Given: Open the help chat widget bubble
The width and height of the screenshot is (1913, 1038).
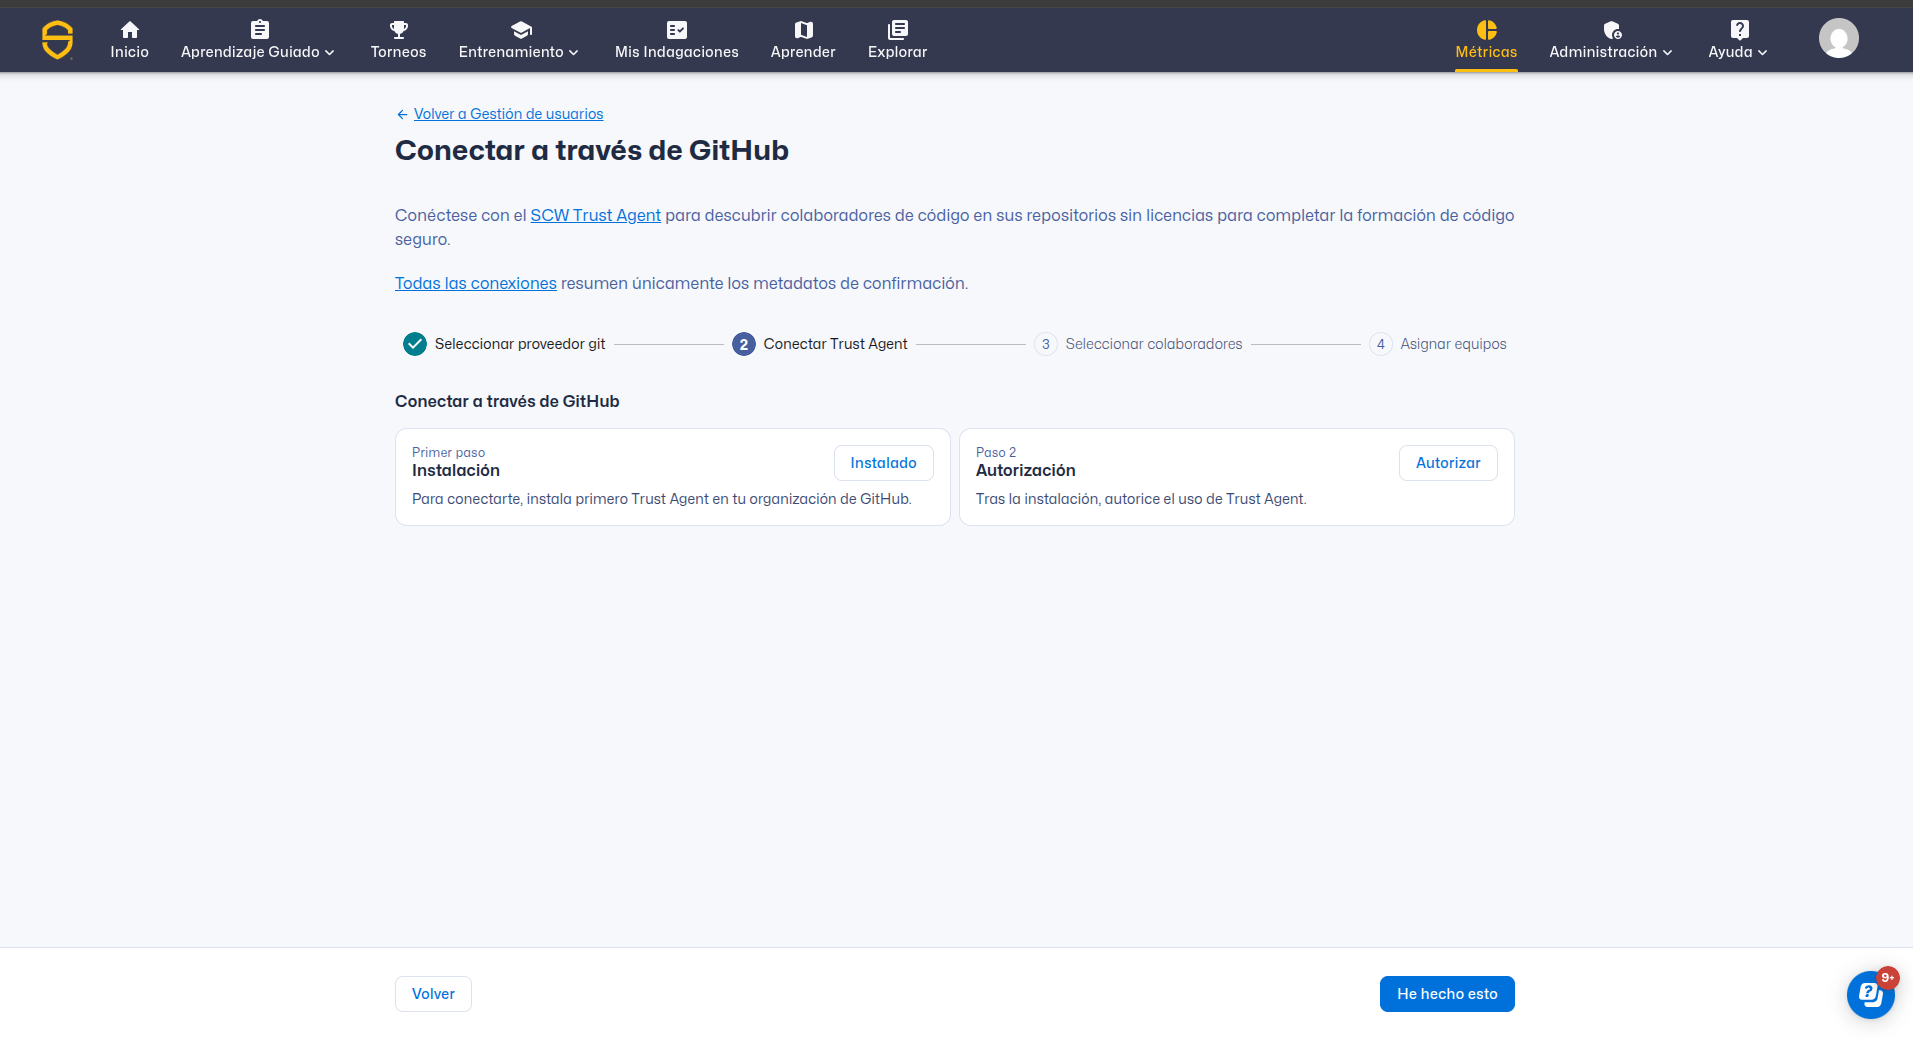Looking at the screenshot, I should (1870, 994).
